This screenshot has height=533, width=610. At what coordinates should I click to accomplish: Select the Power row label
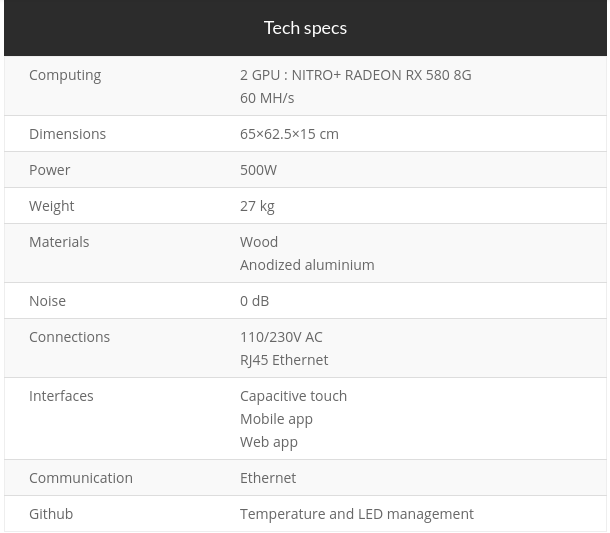[49, 170]
